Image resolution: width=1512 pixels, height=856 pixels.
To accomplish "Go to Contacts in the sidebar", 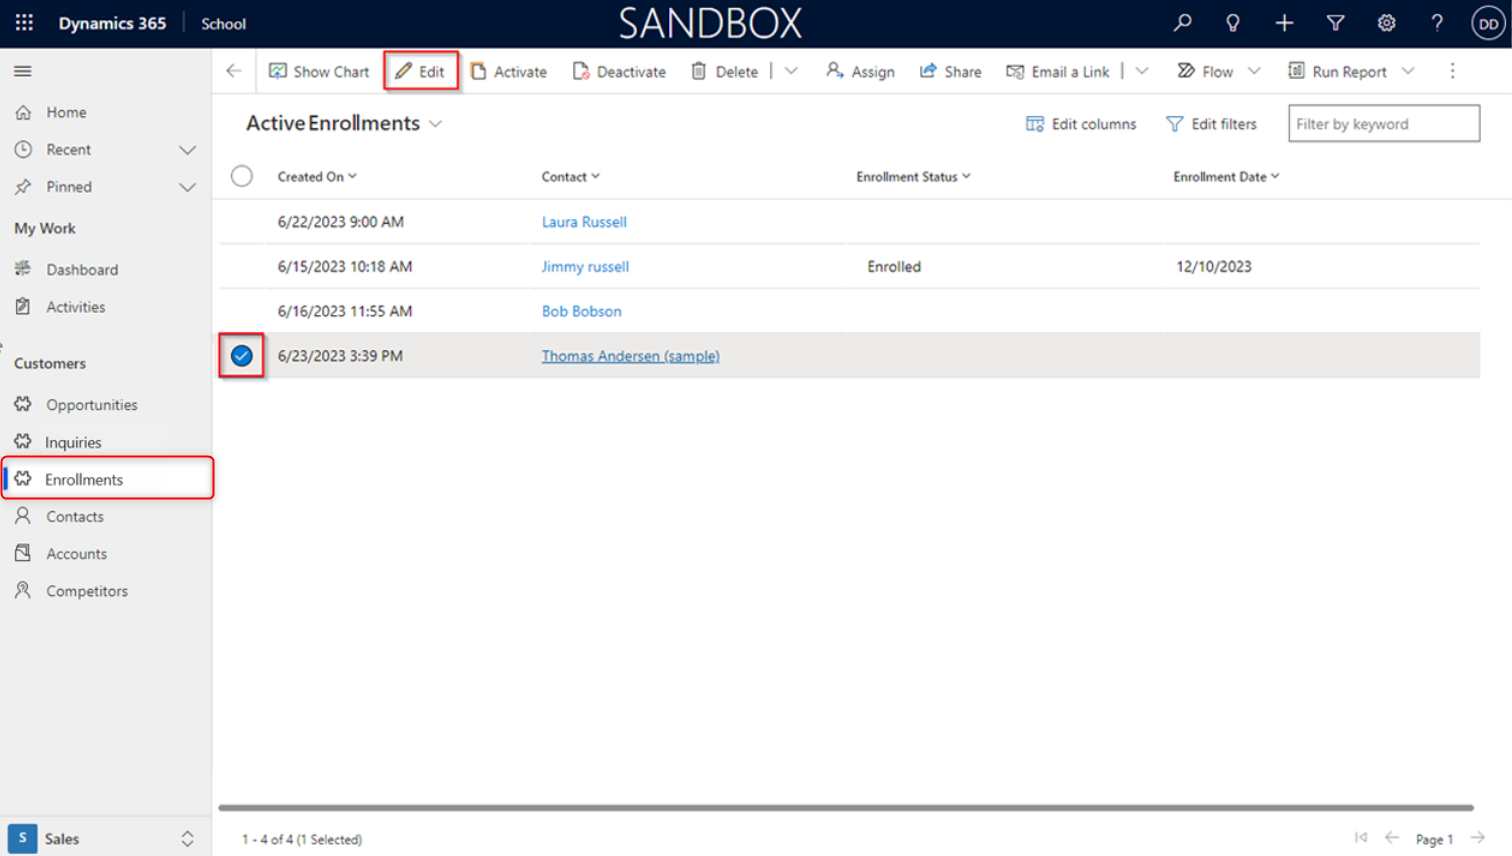I will [x=75, y=517].
